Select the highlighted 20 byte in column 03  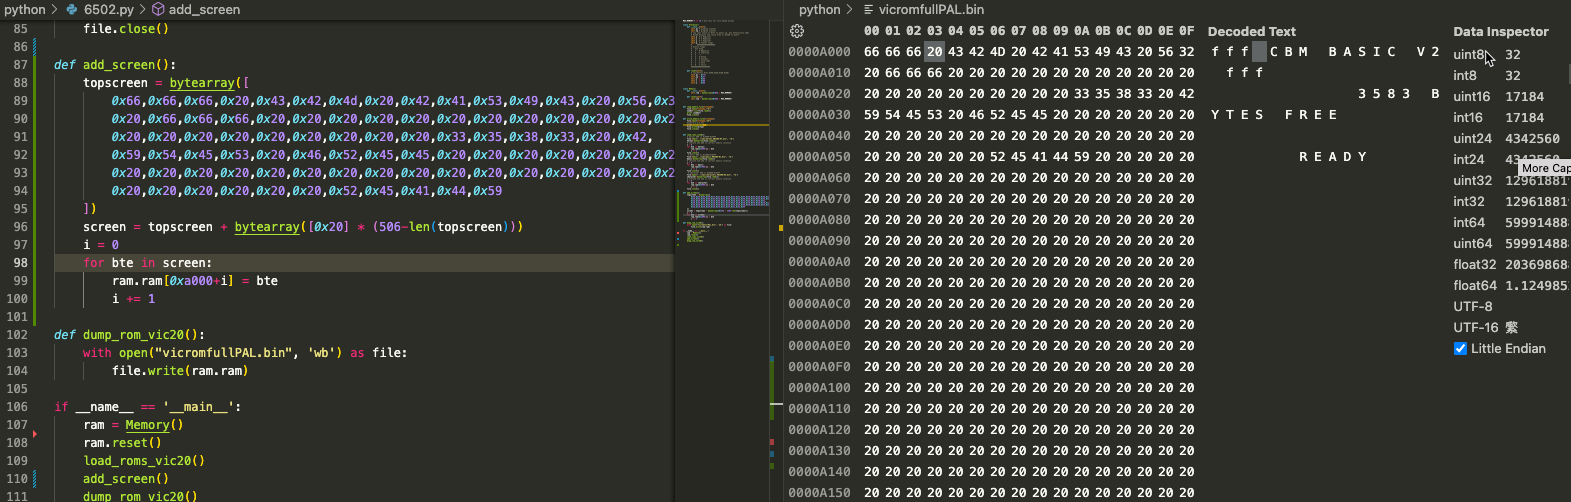coord(934,52)
